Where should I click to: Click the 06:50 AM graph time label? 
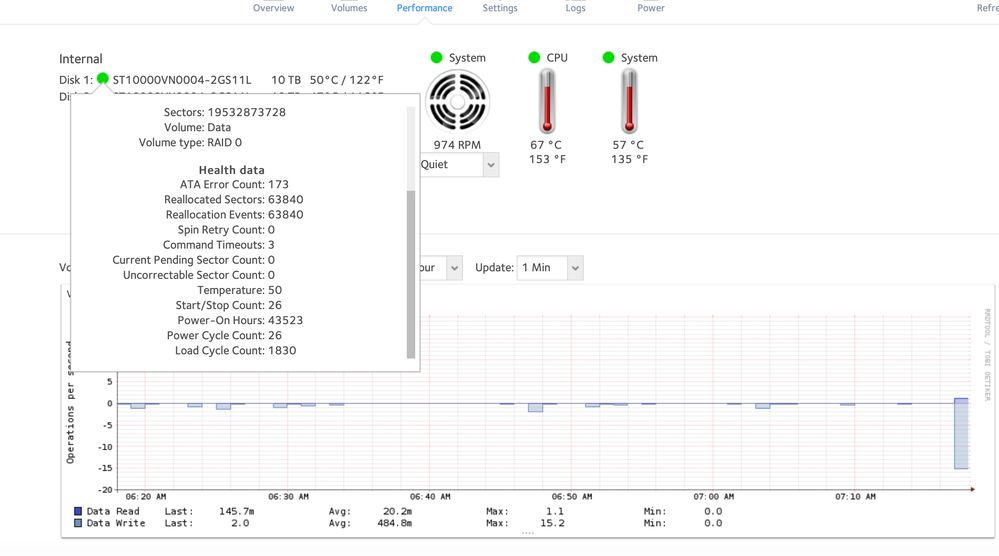click(x=571, y=496)
